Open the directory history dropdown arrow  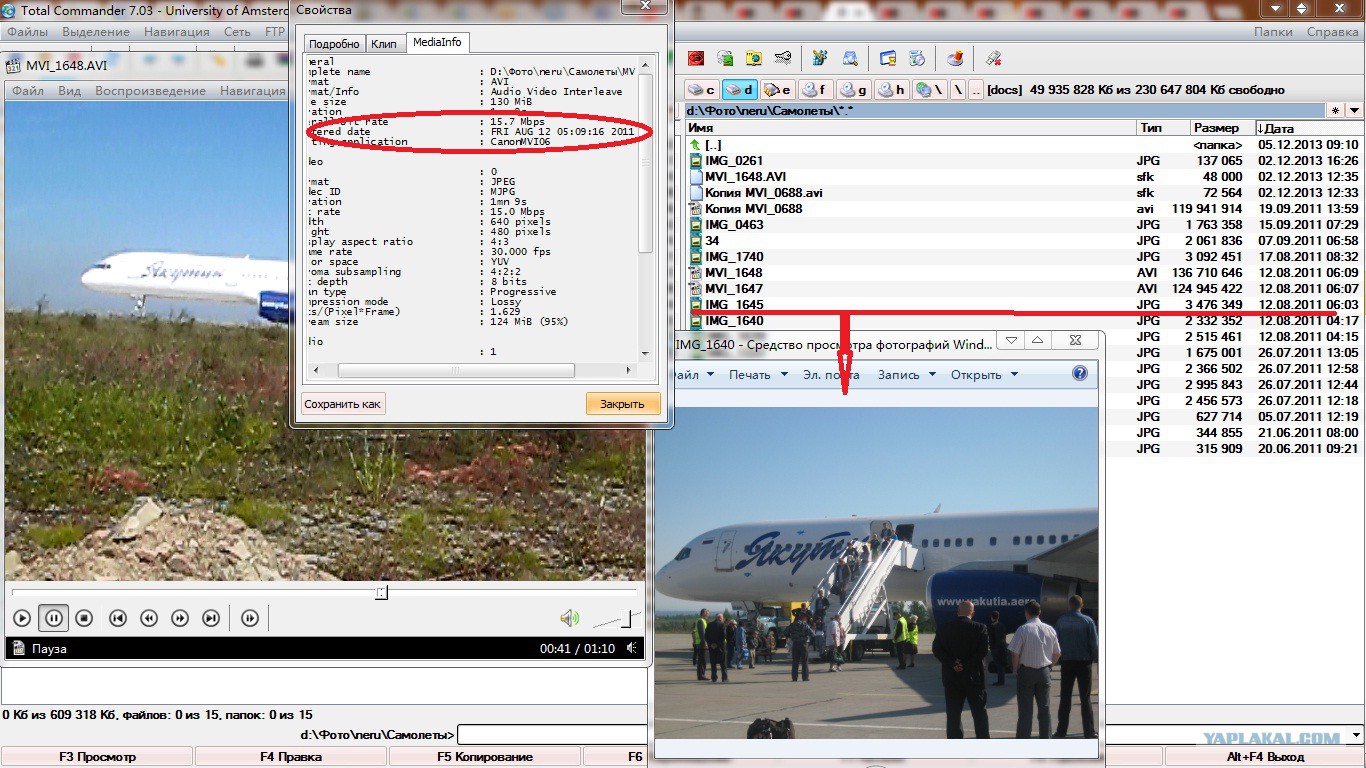click(1355, 110)
